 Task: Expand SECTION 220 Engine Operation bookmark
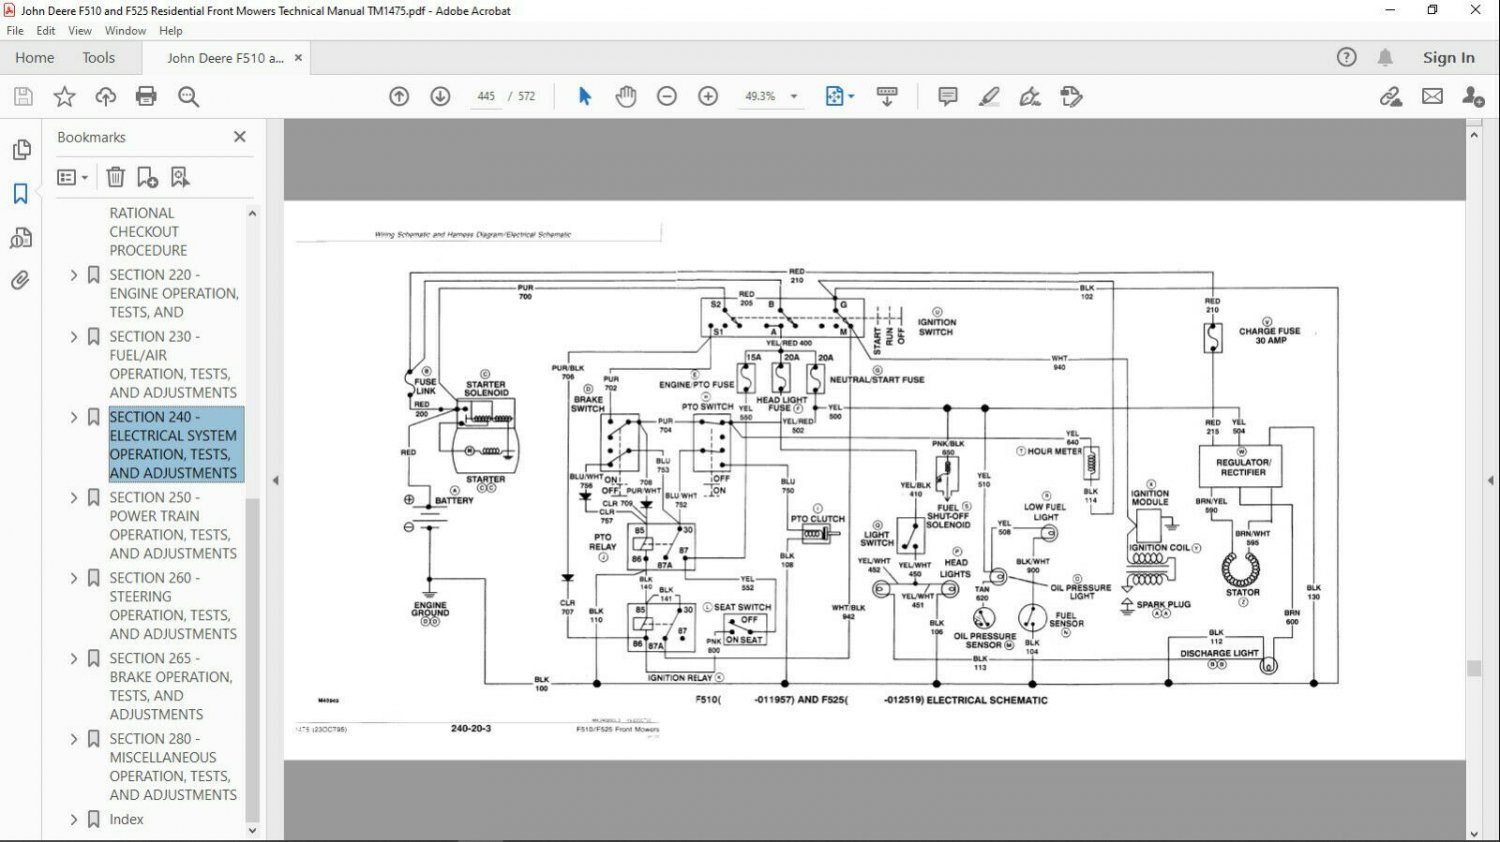click(74, 274)
